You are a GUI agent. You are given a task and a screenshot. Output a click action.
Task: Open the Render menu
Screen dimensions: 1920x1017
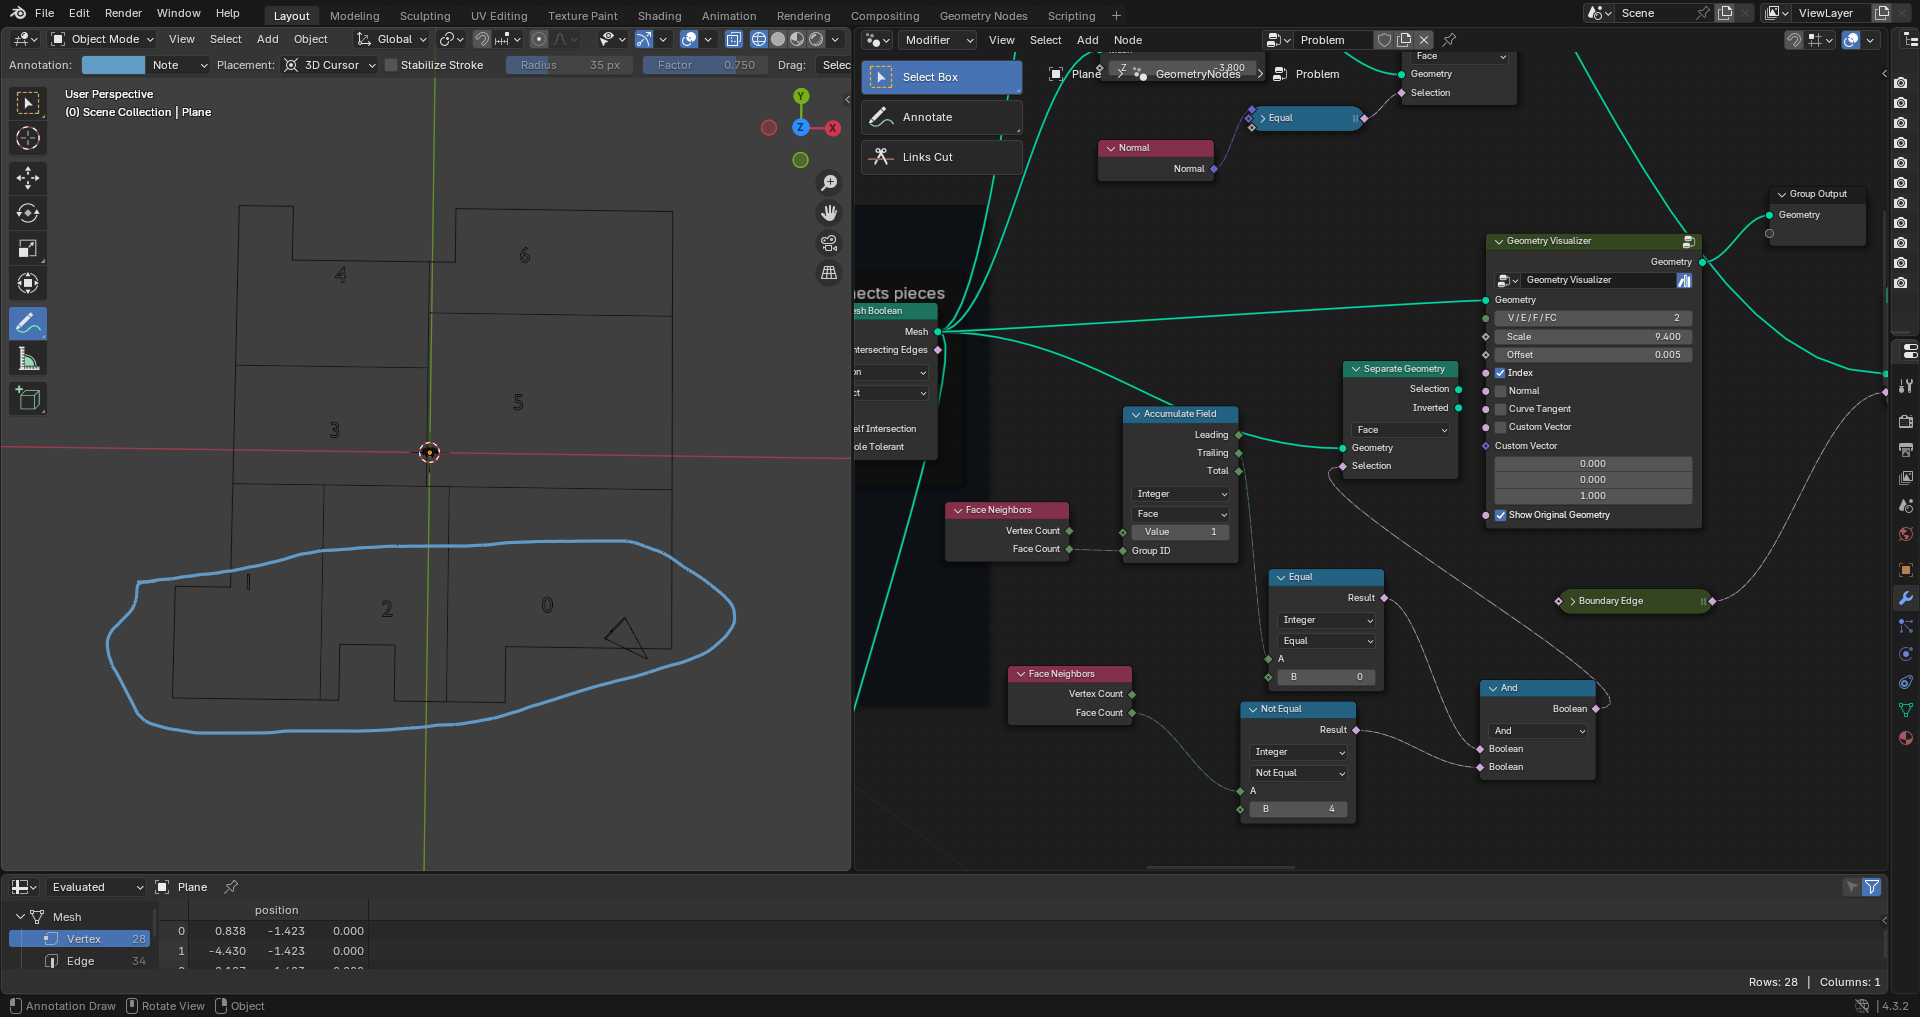[x=123, y=13]
